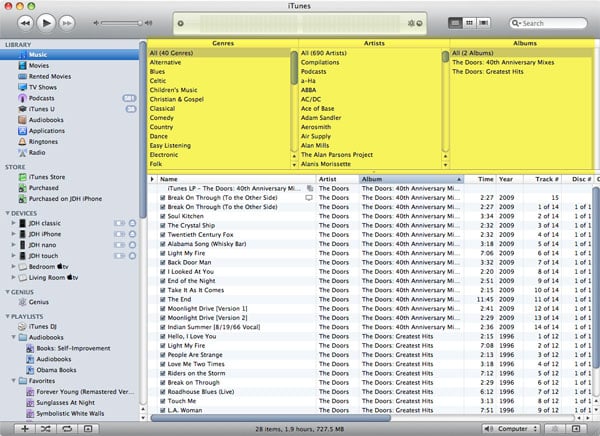Uncheck Back Door Man checkbox
The width and height of the screenshot is (600, 436).
[x=163, y=263]
